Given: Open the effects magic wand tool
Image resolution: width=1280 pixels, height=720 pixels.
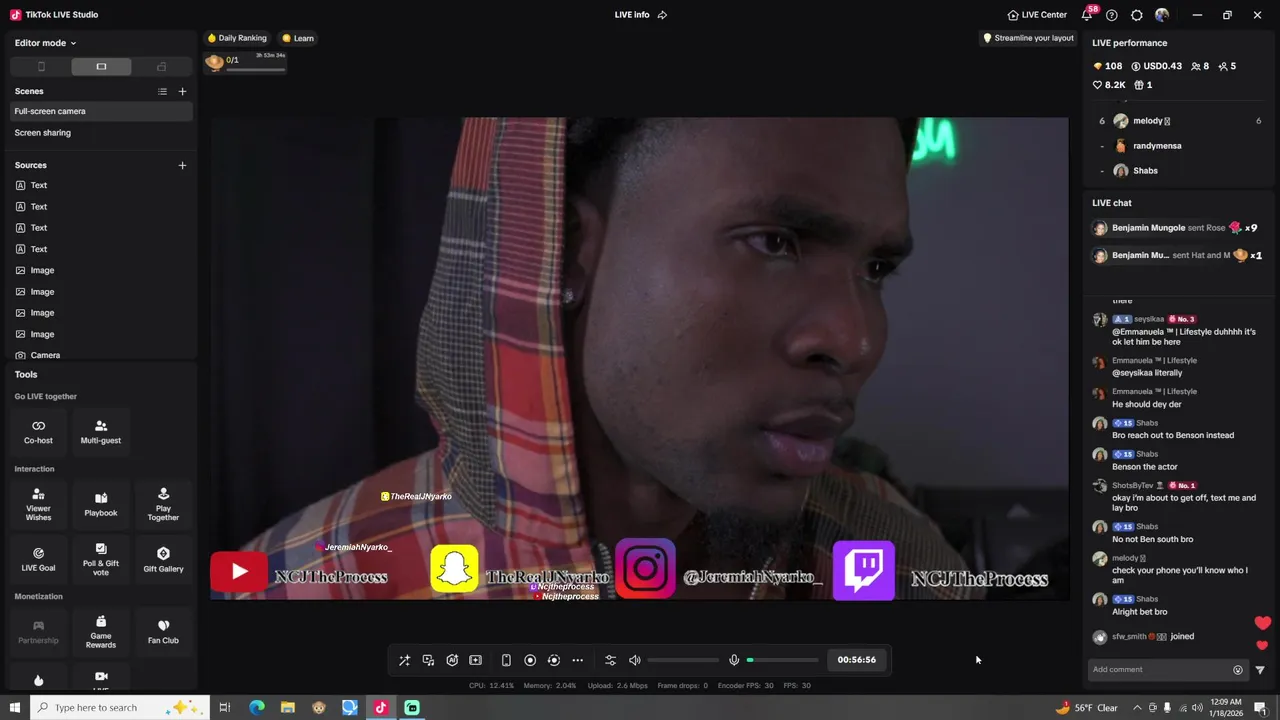Looking at the screenshot, I should click(404, 660).
